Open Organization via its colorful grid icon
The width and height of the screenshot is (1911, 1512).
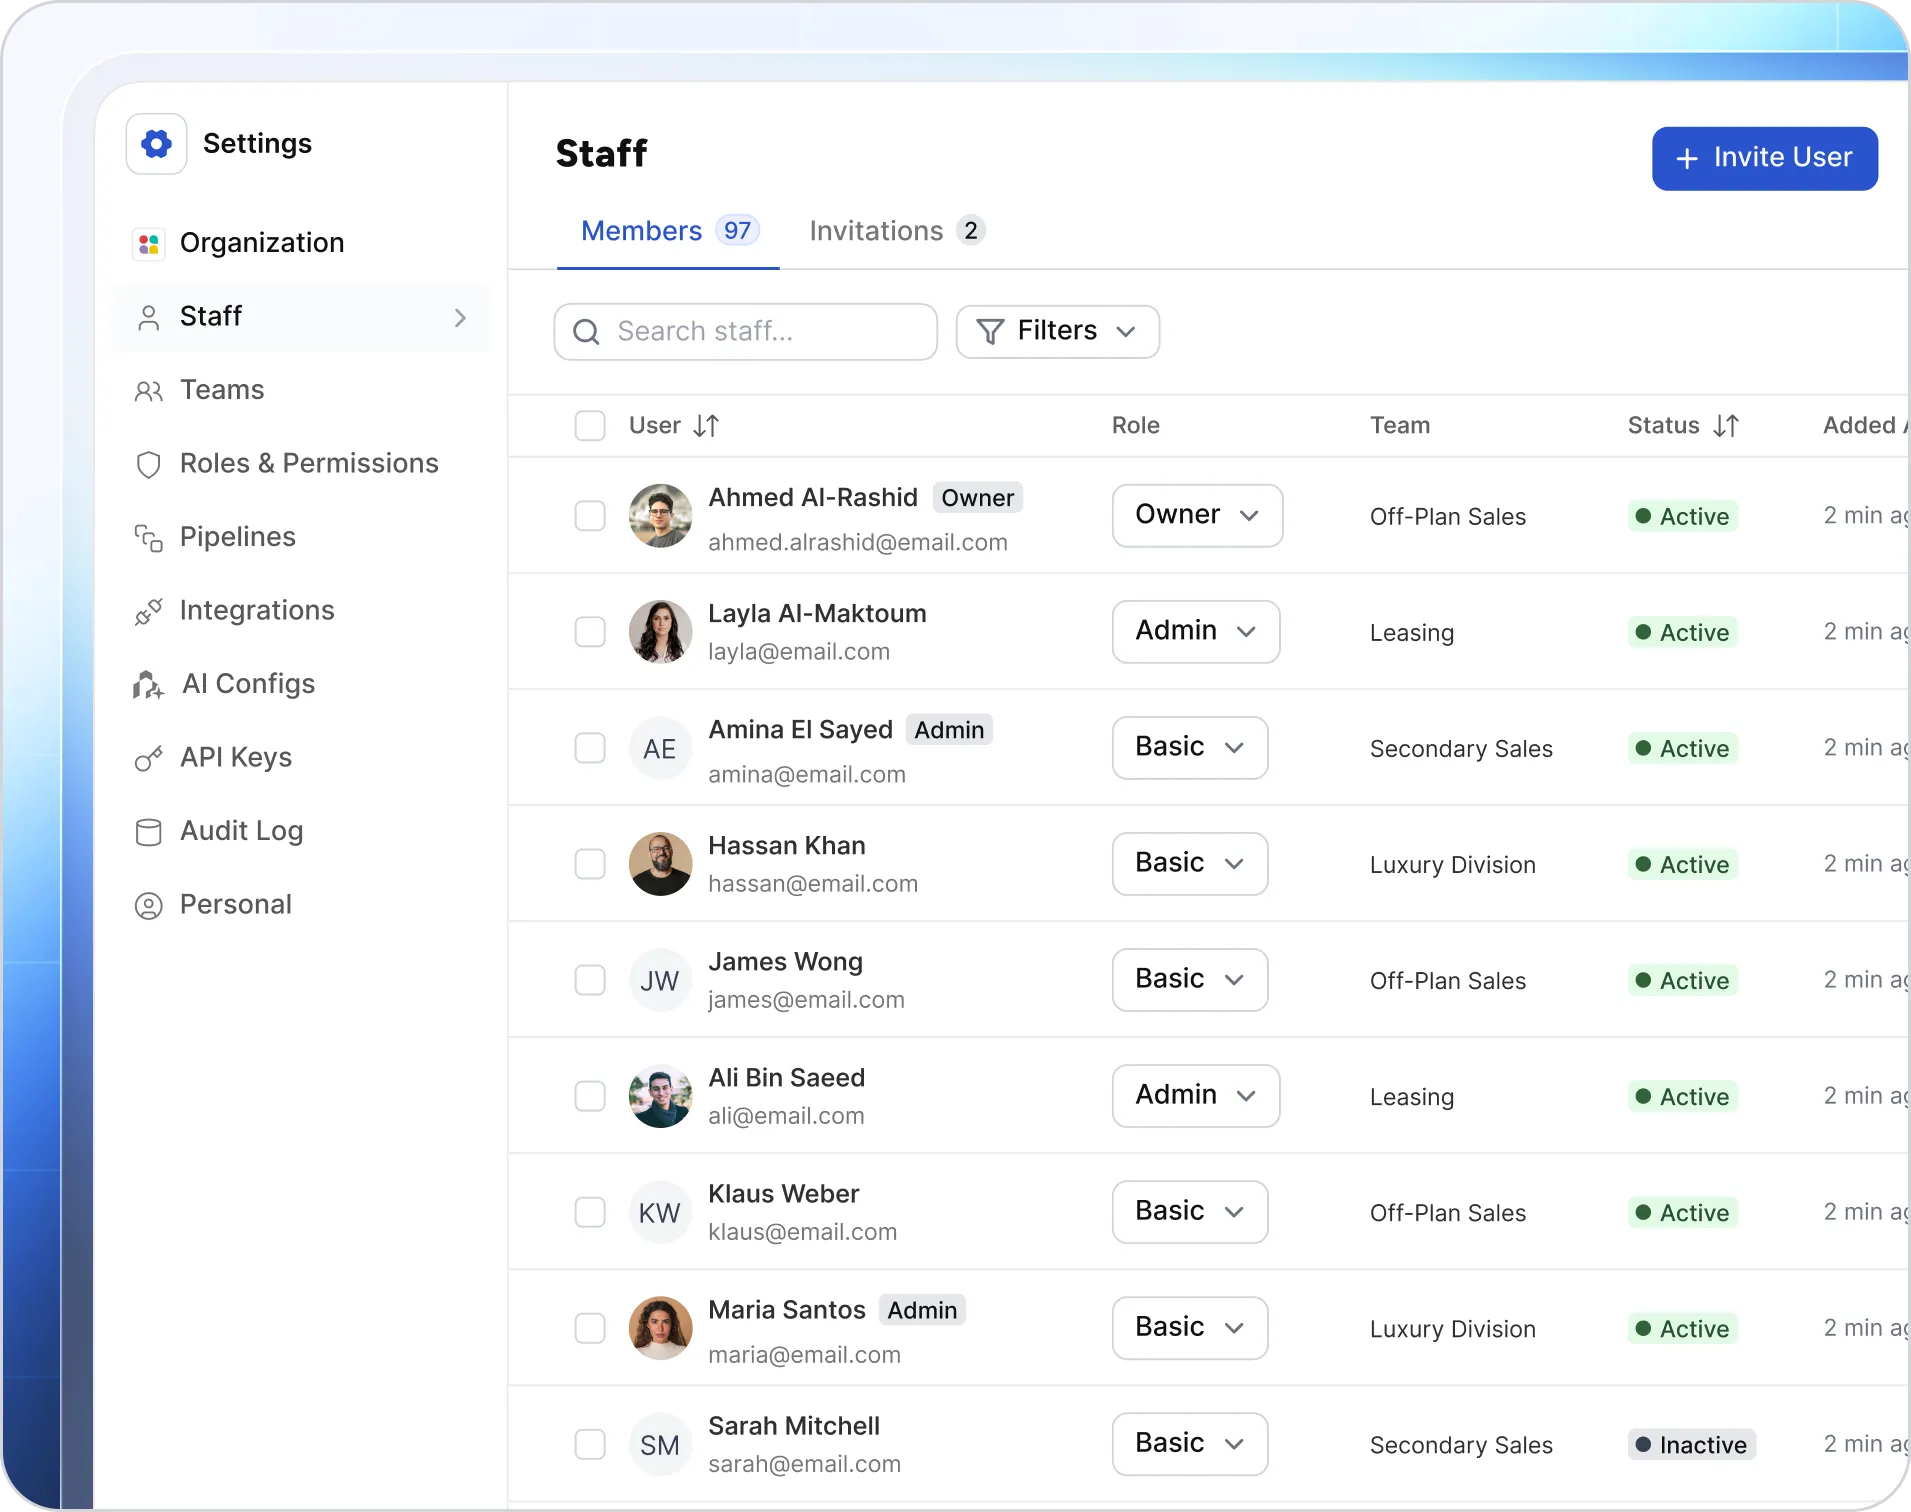[x=149, y=243]
